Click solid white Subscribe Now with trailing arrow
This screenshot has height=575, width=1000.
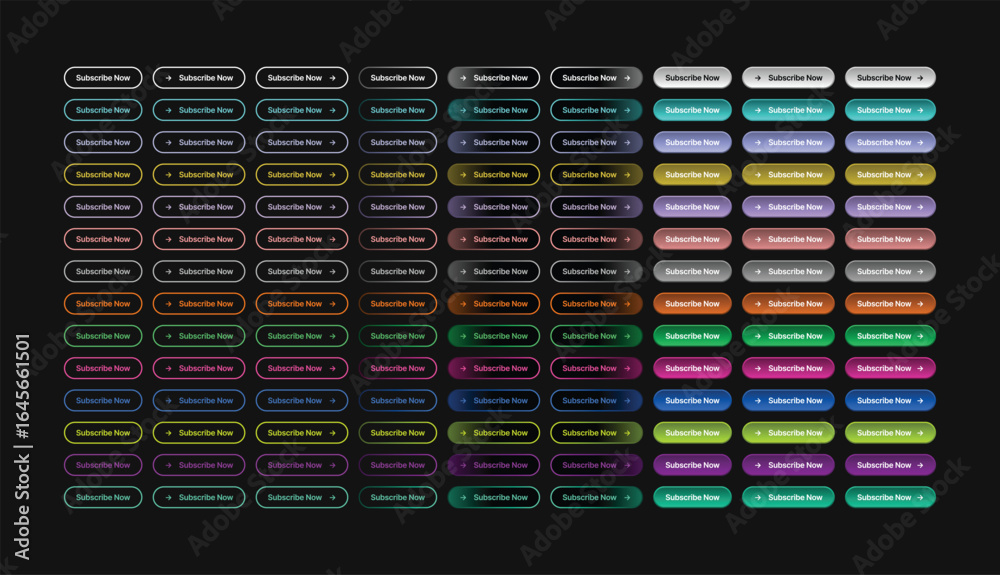(x=890, y=78)
